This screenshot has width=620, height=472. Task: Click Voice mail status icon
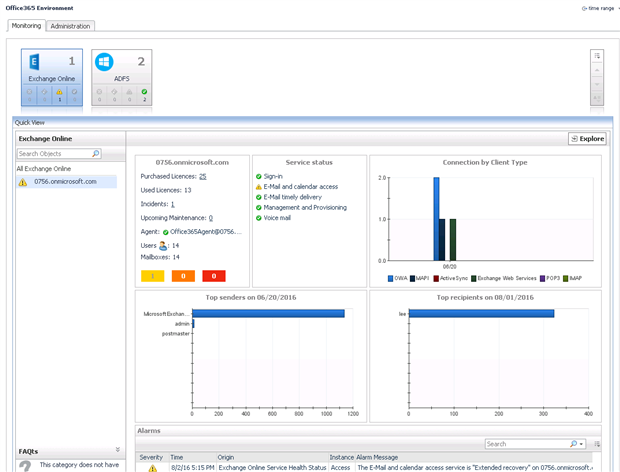pyautogui.click(x=259, y=218)
